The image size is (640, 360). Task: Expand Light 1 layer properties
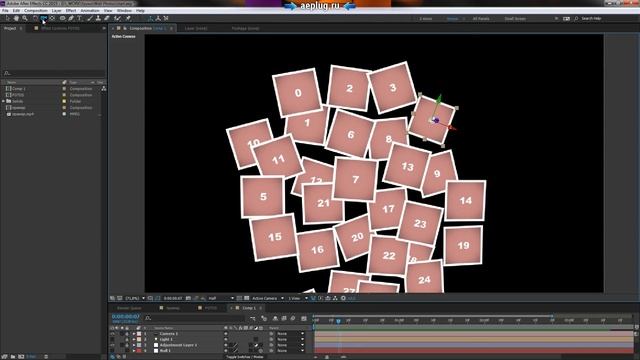(134, 340)
